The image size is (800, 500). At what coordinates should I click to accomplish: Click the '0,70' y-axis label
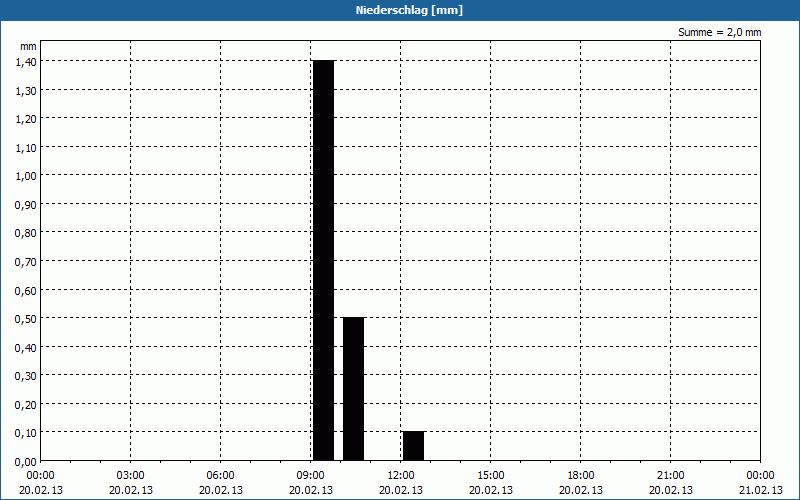(26, 262)
